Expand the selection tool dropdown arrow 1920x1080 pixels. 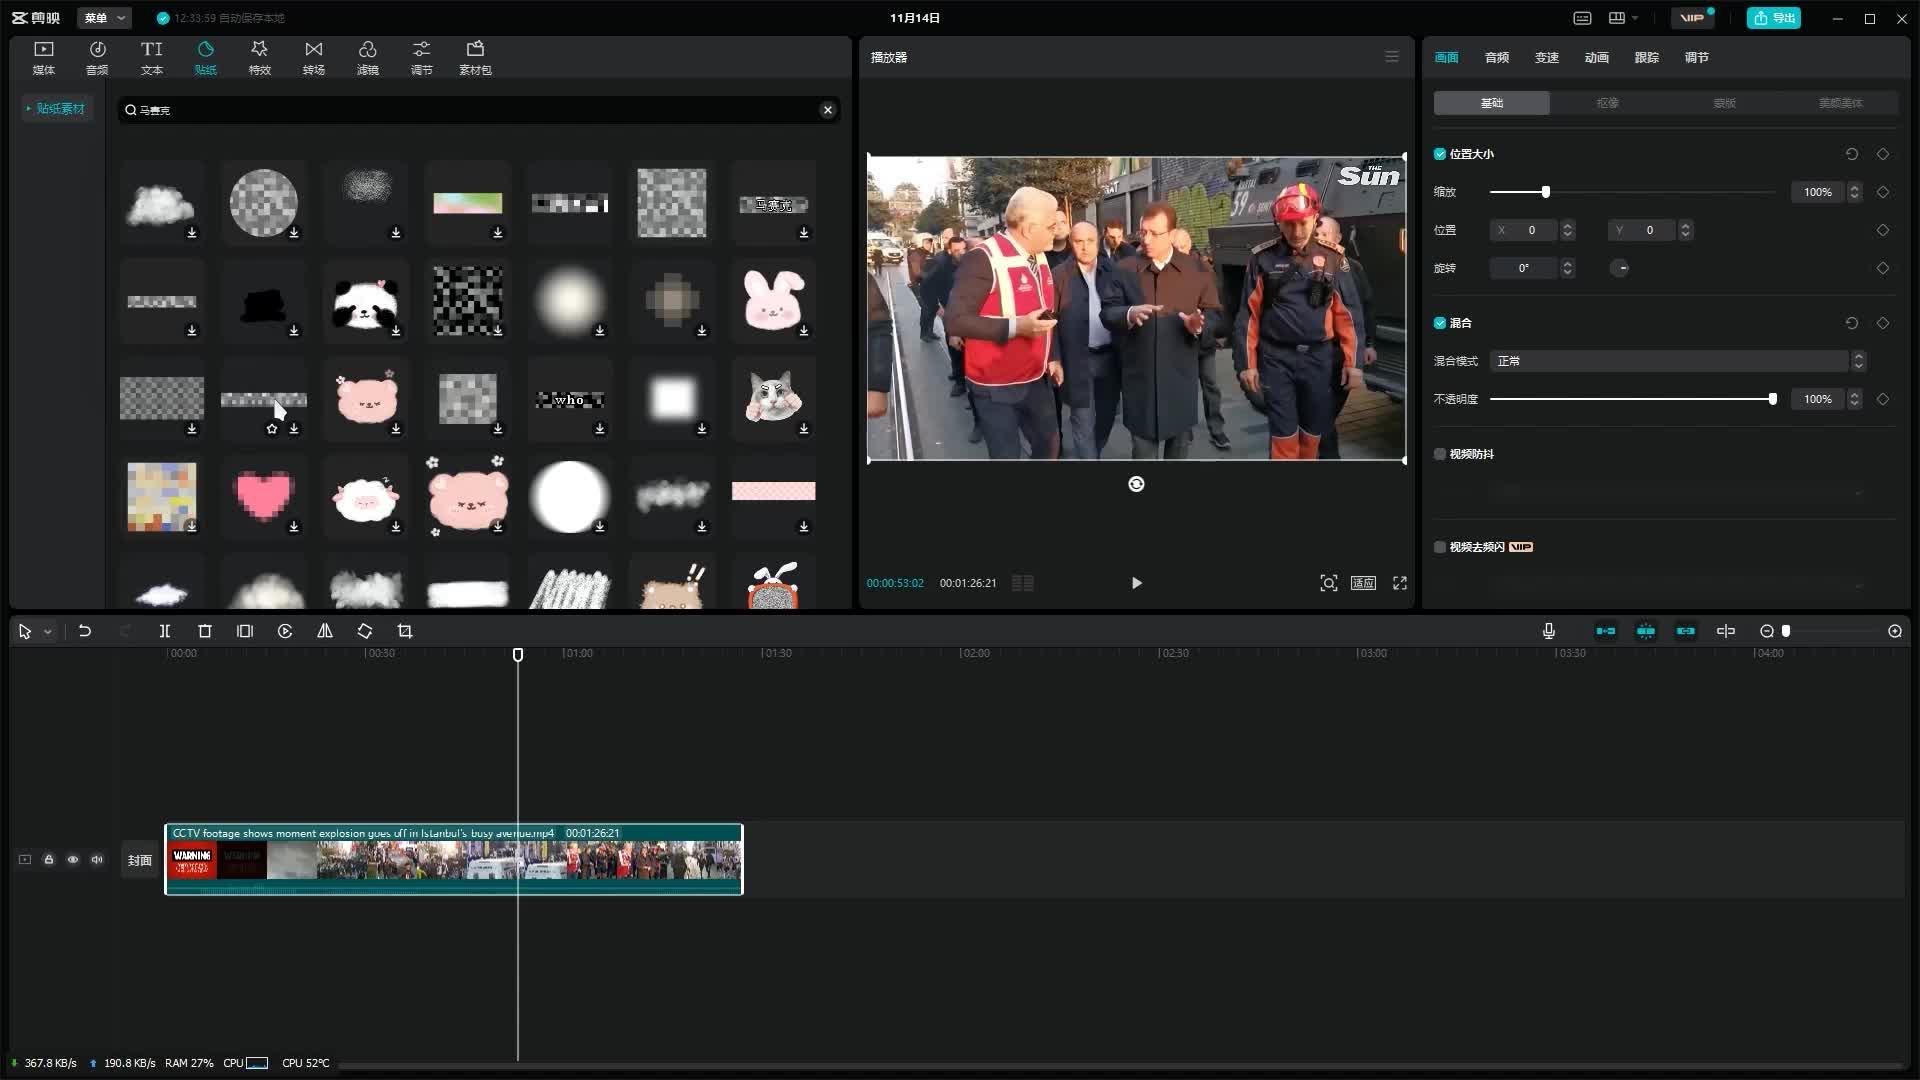[x=47, y=632]
